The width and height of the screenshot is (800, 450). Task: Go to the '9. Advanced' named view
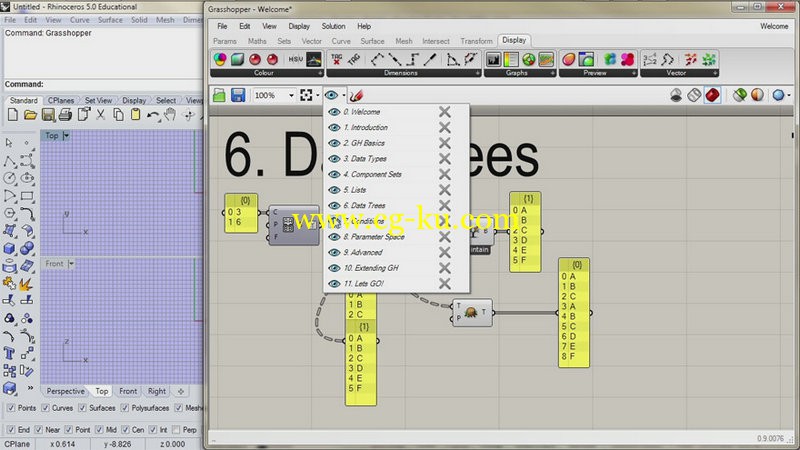pyautogui.click(x=362, y=253)
